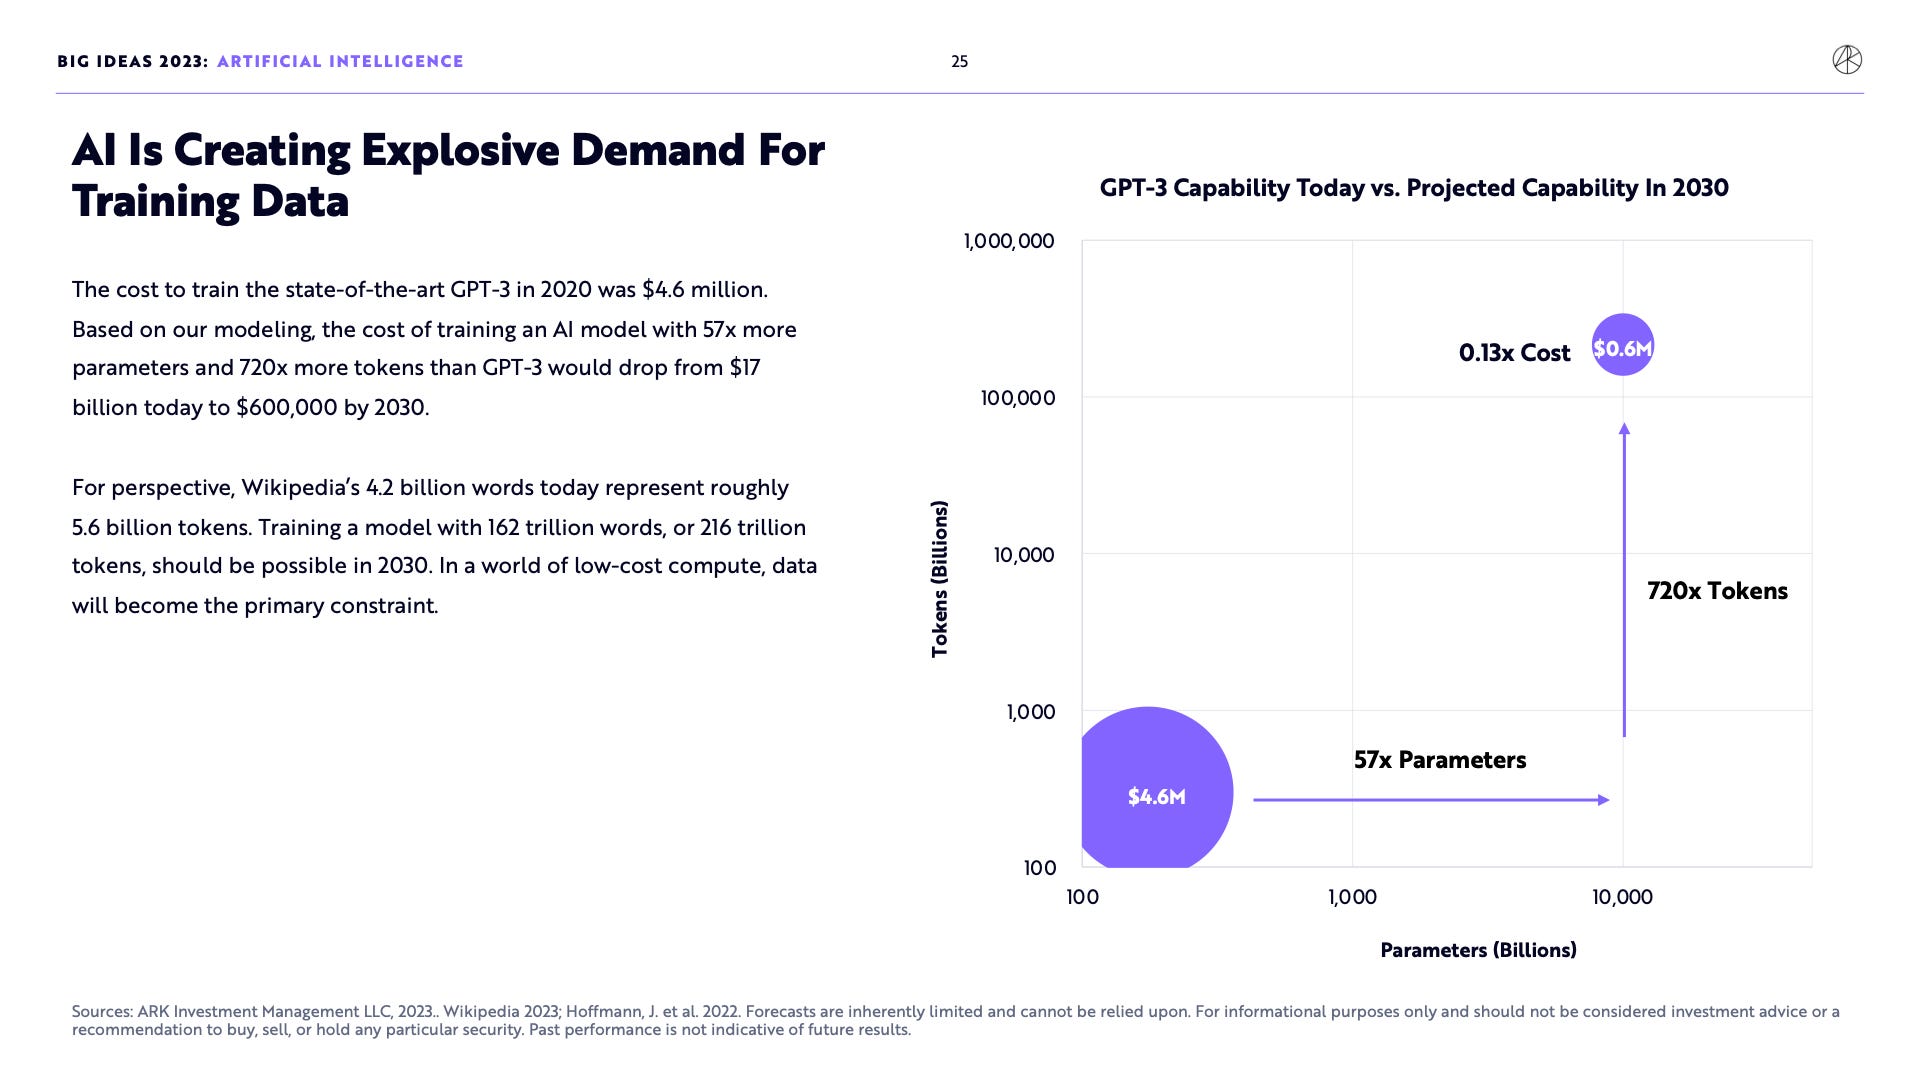Viewport: 1920px width, 1080px height.
Task: Click the y-axis tick label 1,000
Action: (1030, 712)
